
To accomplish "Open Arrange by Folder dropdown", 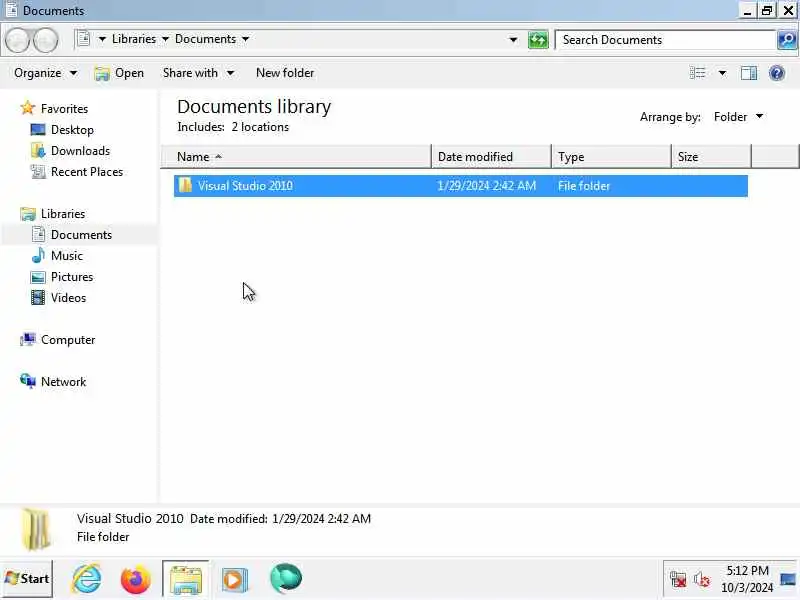I will [738, 117].
